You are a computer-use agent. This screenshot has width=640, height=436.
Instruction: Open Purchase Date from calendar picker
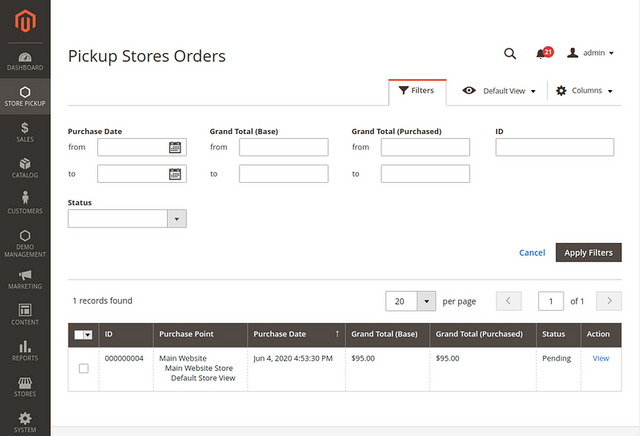tap(175, 147)
